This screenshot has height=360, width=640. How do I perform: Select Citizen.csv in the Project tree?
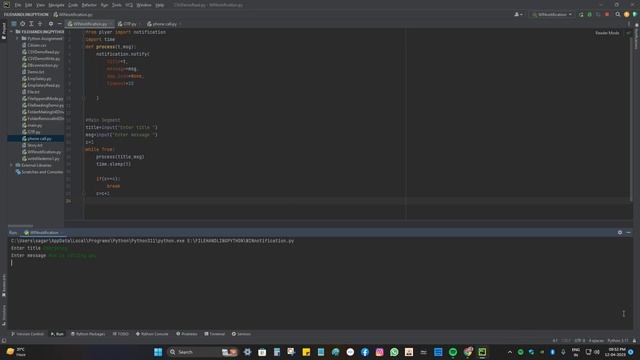(36, 45)
